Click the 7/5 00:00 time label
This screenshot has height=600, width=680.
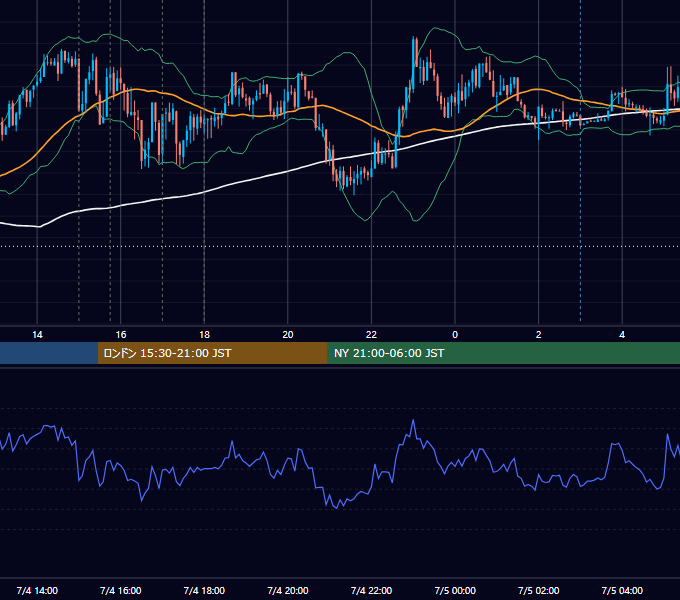click(x=455, y=590)
